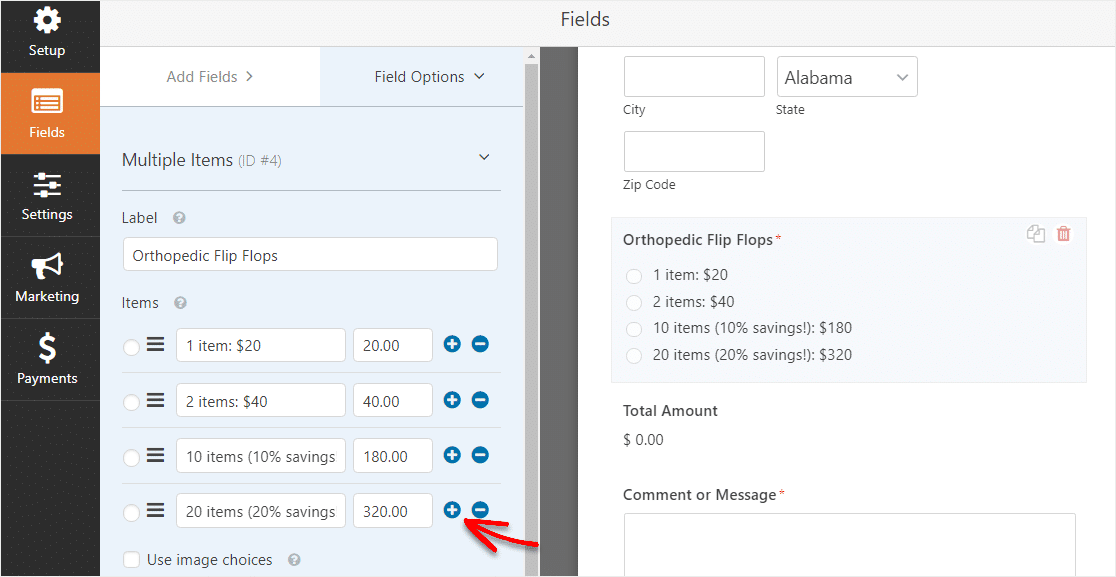Click help icon beside Label
This screenshot has height=577, width=1116.
coord(179,218)
